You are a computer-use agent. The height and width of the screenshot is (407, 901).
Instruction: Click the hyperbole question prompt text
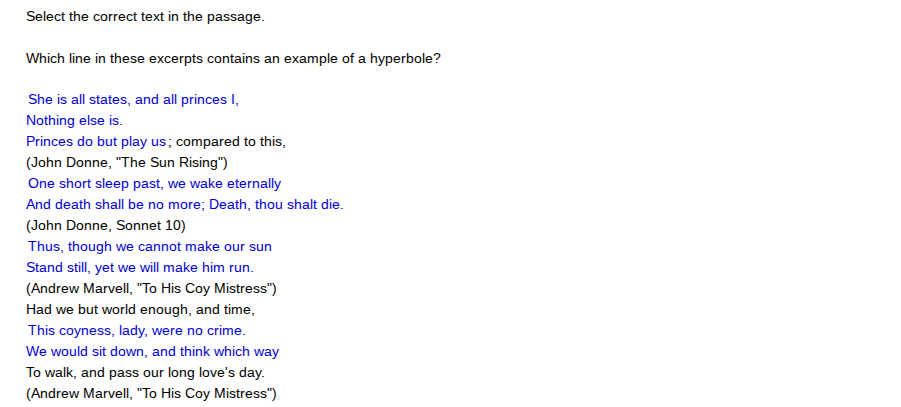coord(233,59)
